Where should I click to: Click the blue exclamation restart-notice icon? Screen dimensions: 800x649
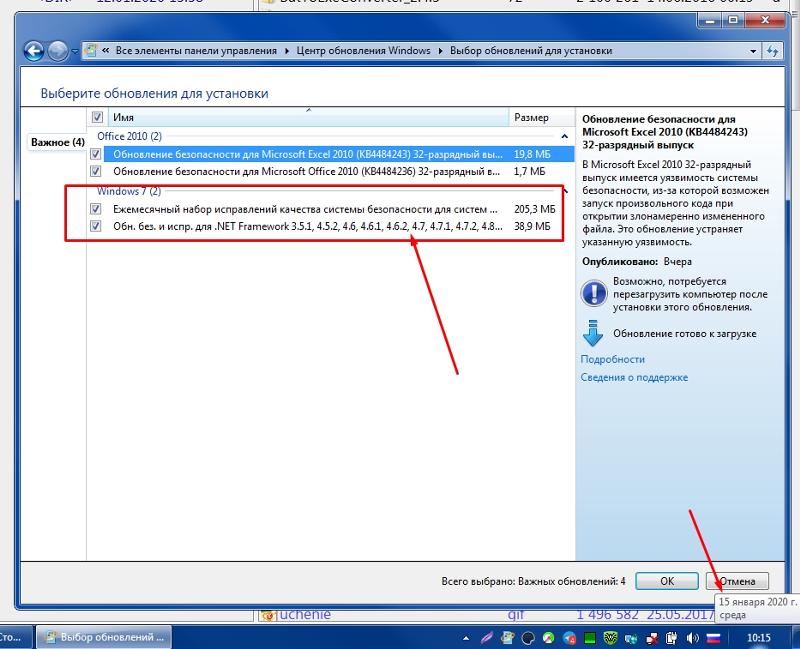click(593, 293)
